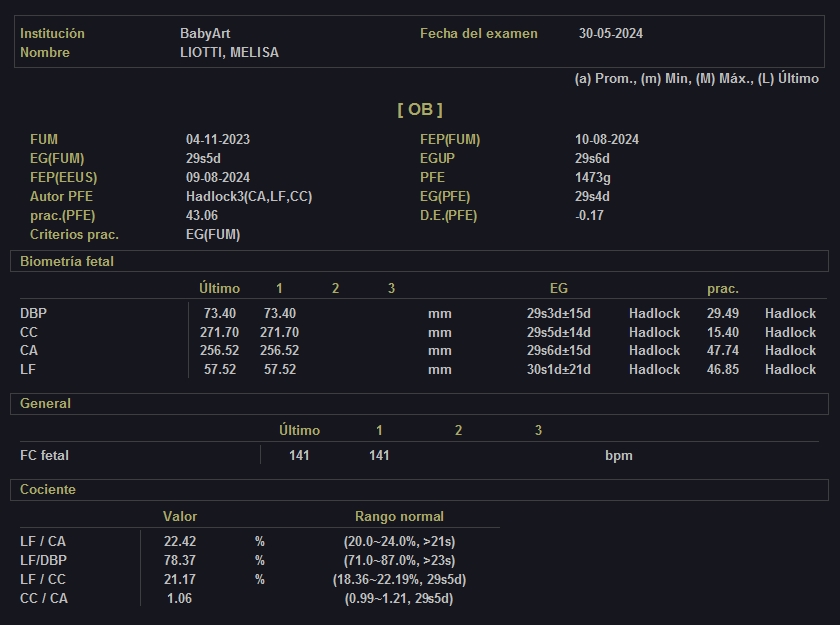Viewport: 840px width, 625px height.
Task: Click the D.E.(PFE) value -0.17
Action: (x=590, y=216)
